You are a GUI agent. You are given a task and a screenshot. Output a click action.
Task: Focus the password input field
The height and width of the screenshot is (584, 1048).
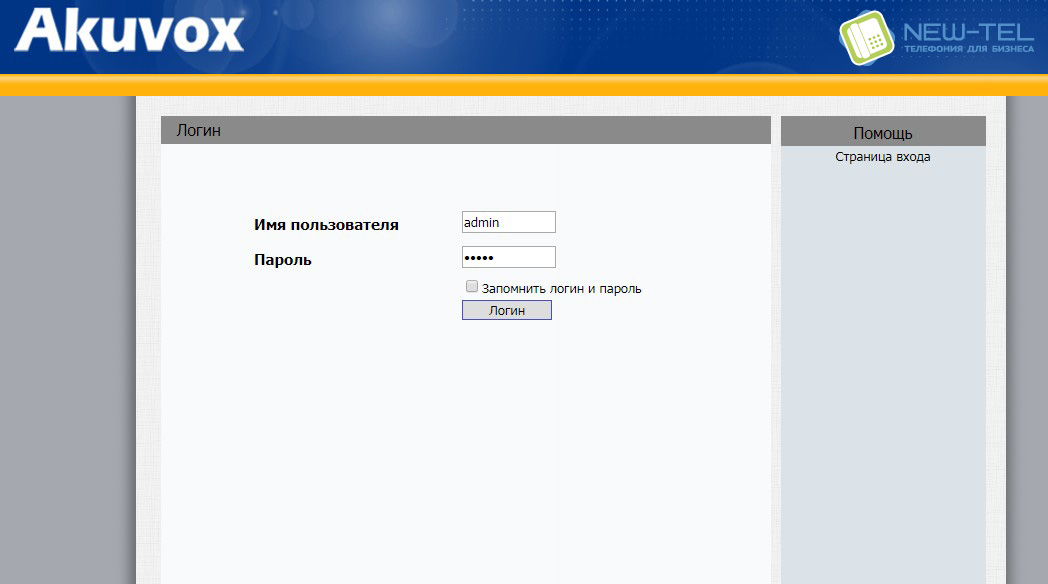pyautogui.click(x=508, y=257)
